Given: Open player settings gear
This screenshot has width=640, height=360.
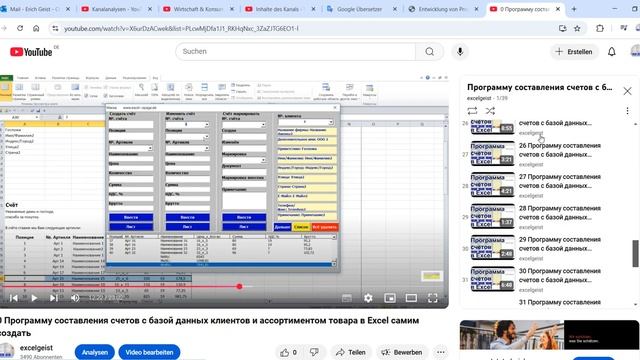Looking at the screenshot, I should coord(368,298).
